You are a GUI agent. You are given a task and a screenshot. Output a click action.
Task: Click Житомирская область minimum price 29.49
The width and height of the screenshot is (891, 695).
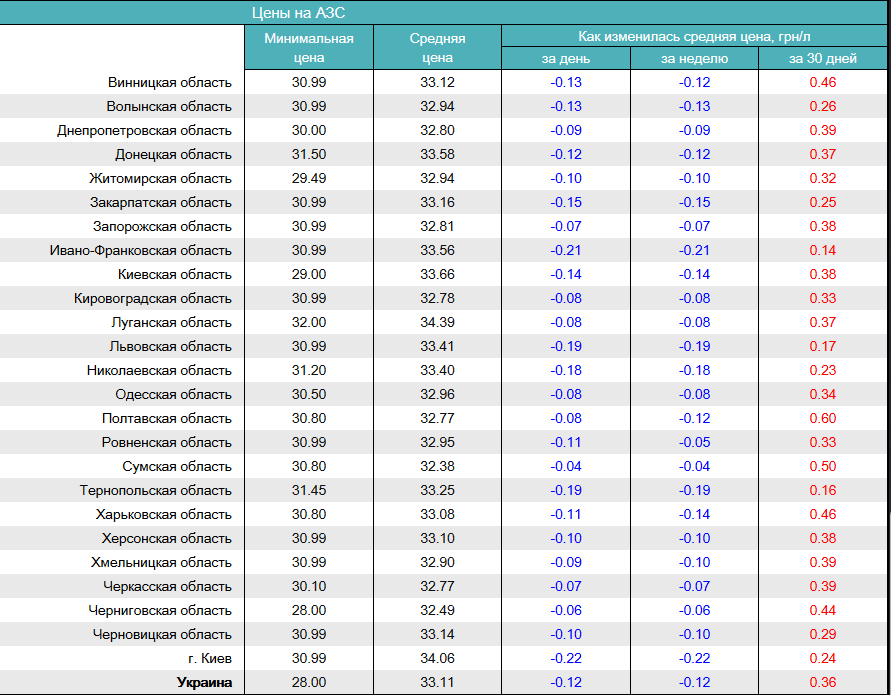pos(309,178)
